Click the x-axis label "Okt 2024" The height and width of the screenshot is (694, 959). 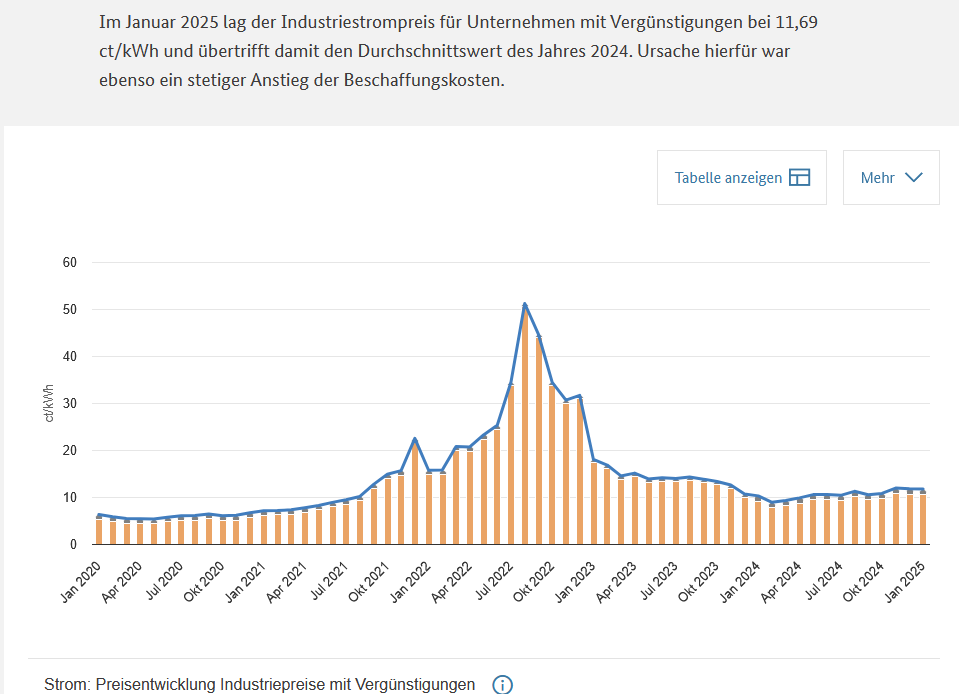pos(864,582)
